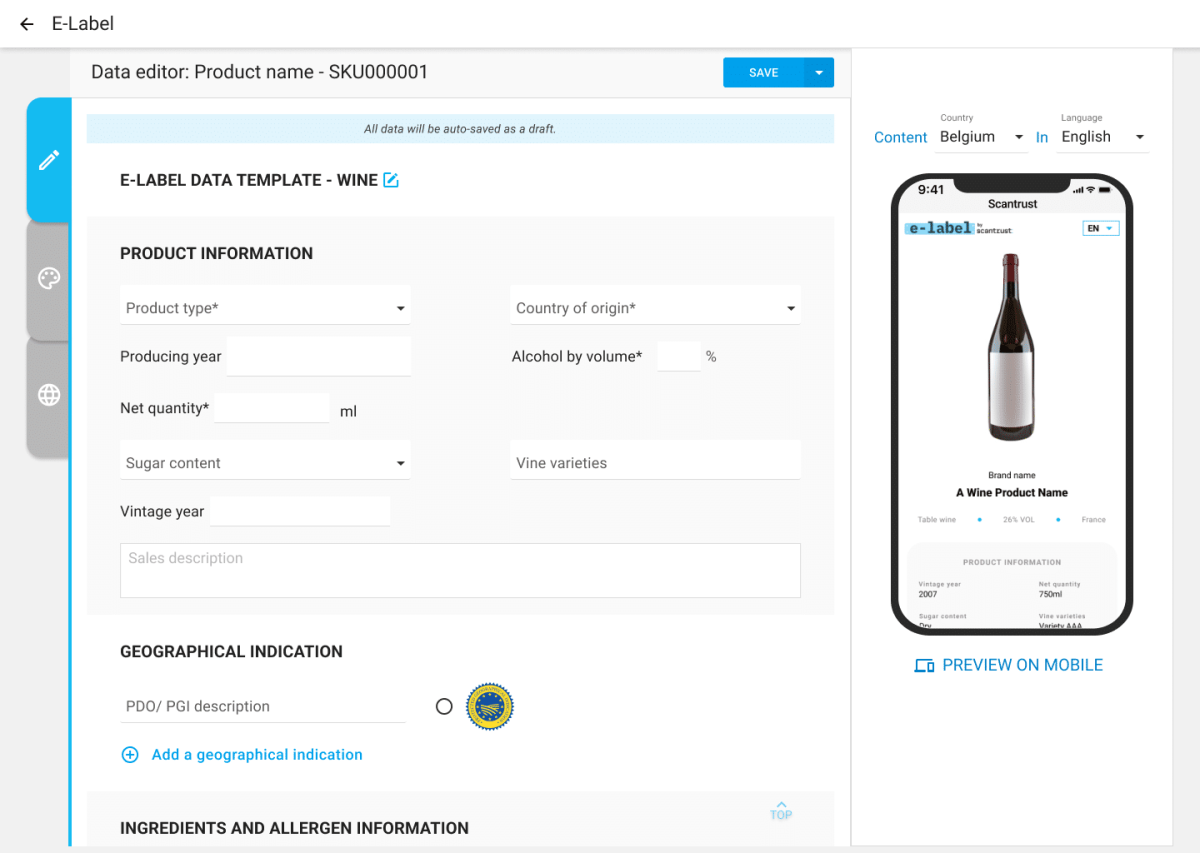Open the globe languages side tab
The image size is (1200, 853).
pos(49,395)
